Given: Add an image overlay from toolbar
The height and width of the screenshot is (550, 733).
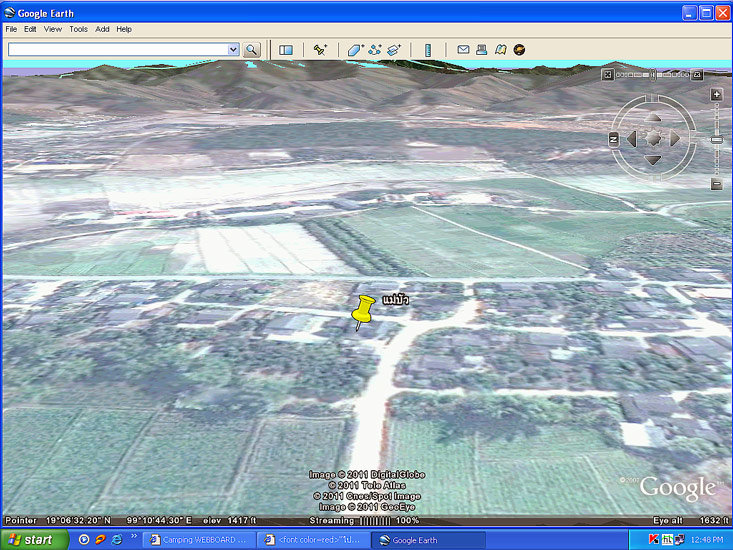Looking at the screenshot, I should coord(394,49).
